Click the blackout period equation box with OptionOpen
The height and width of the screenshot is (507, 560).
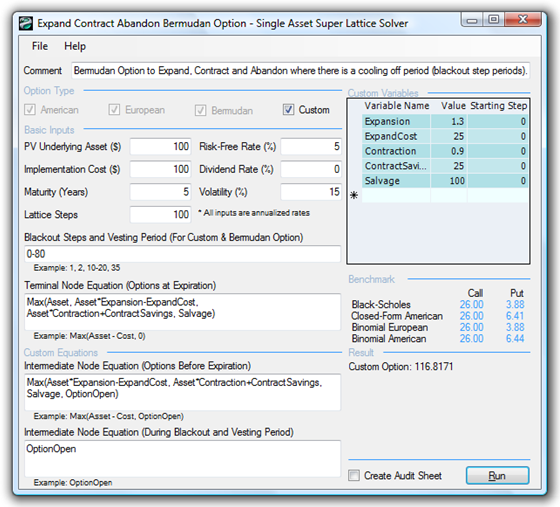[x=182, y=459]
